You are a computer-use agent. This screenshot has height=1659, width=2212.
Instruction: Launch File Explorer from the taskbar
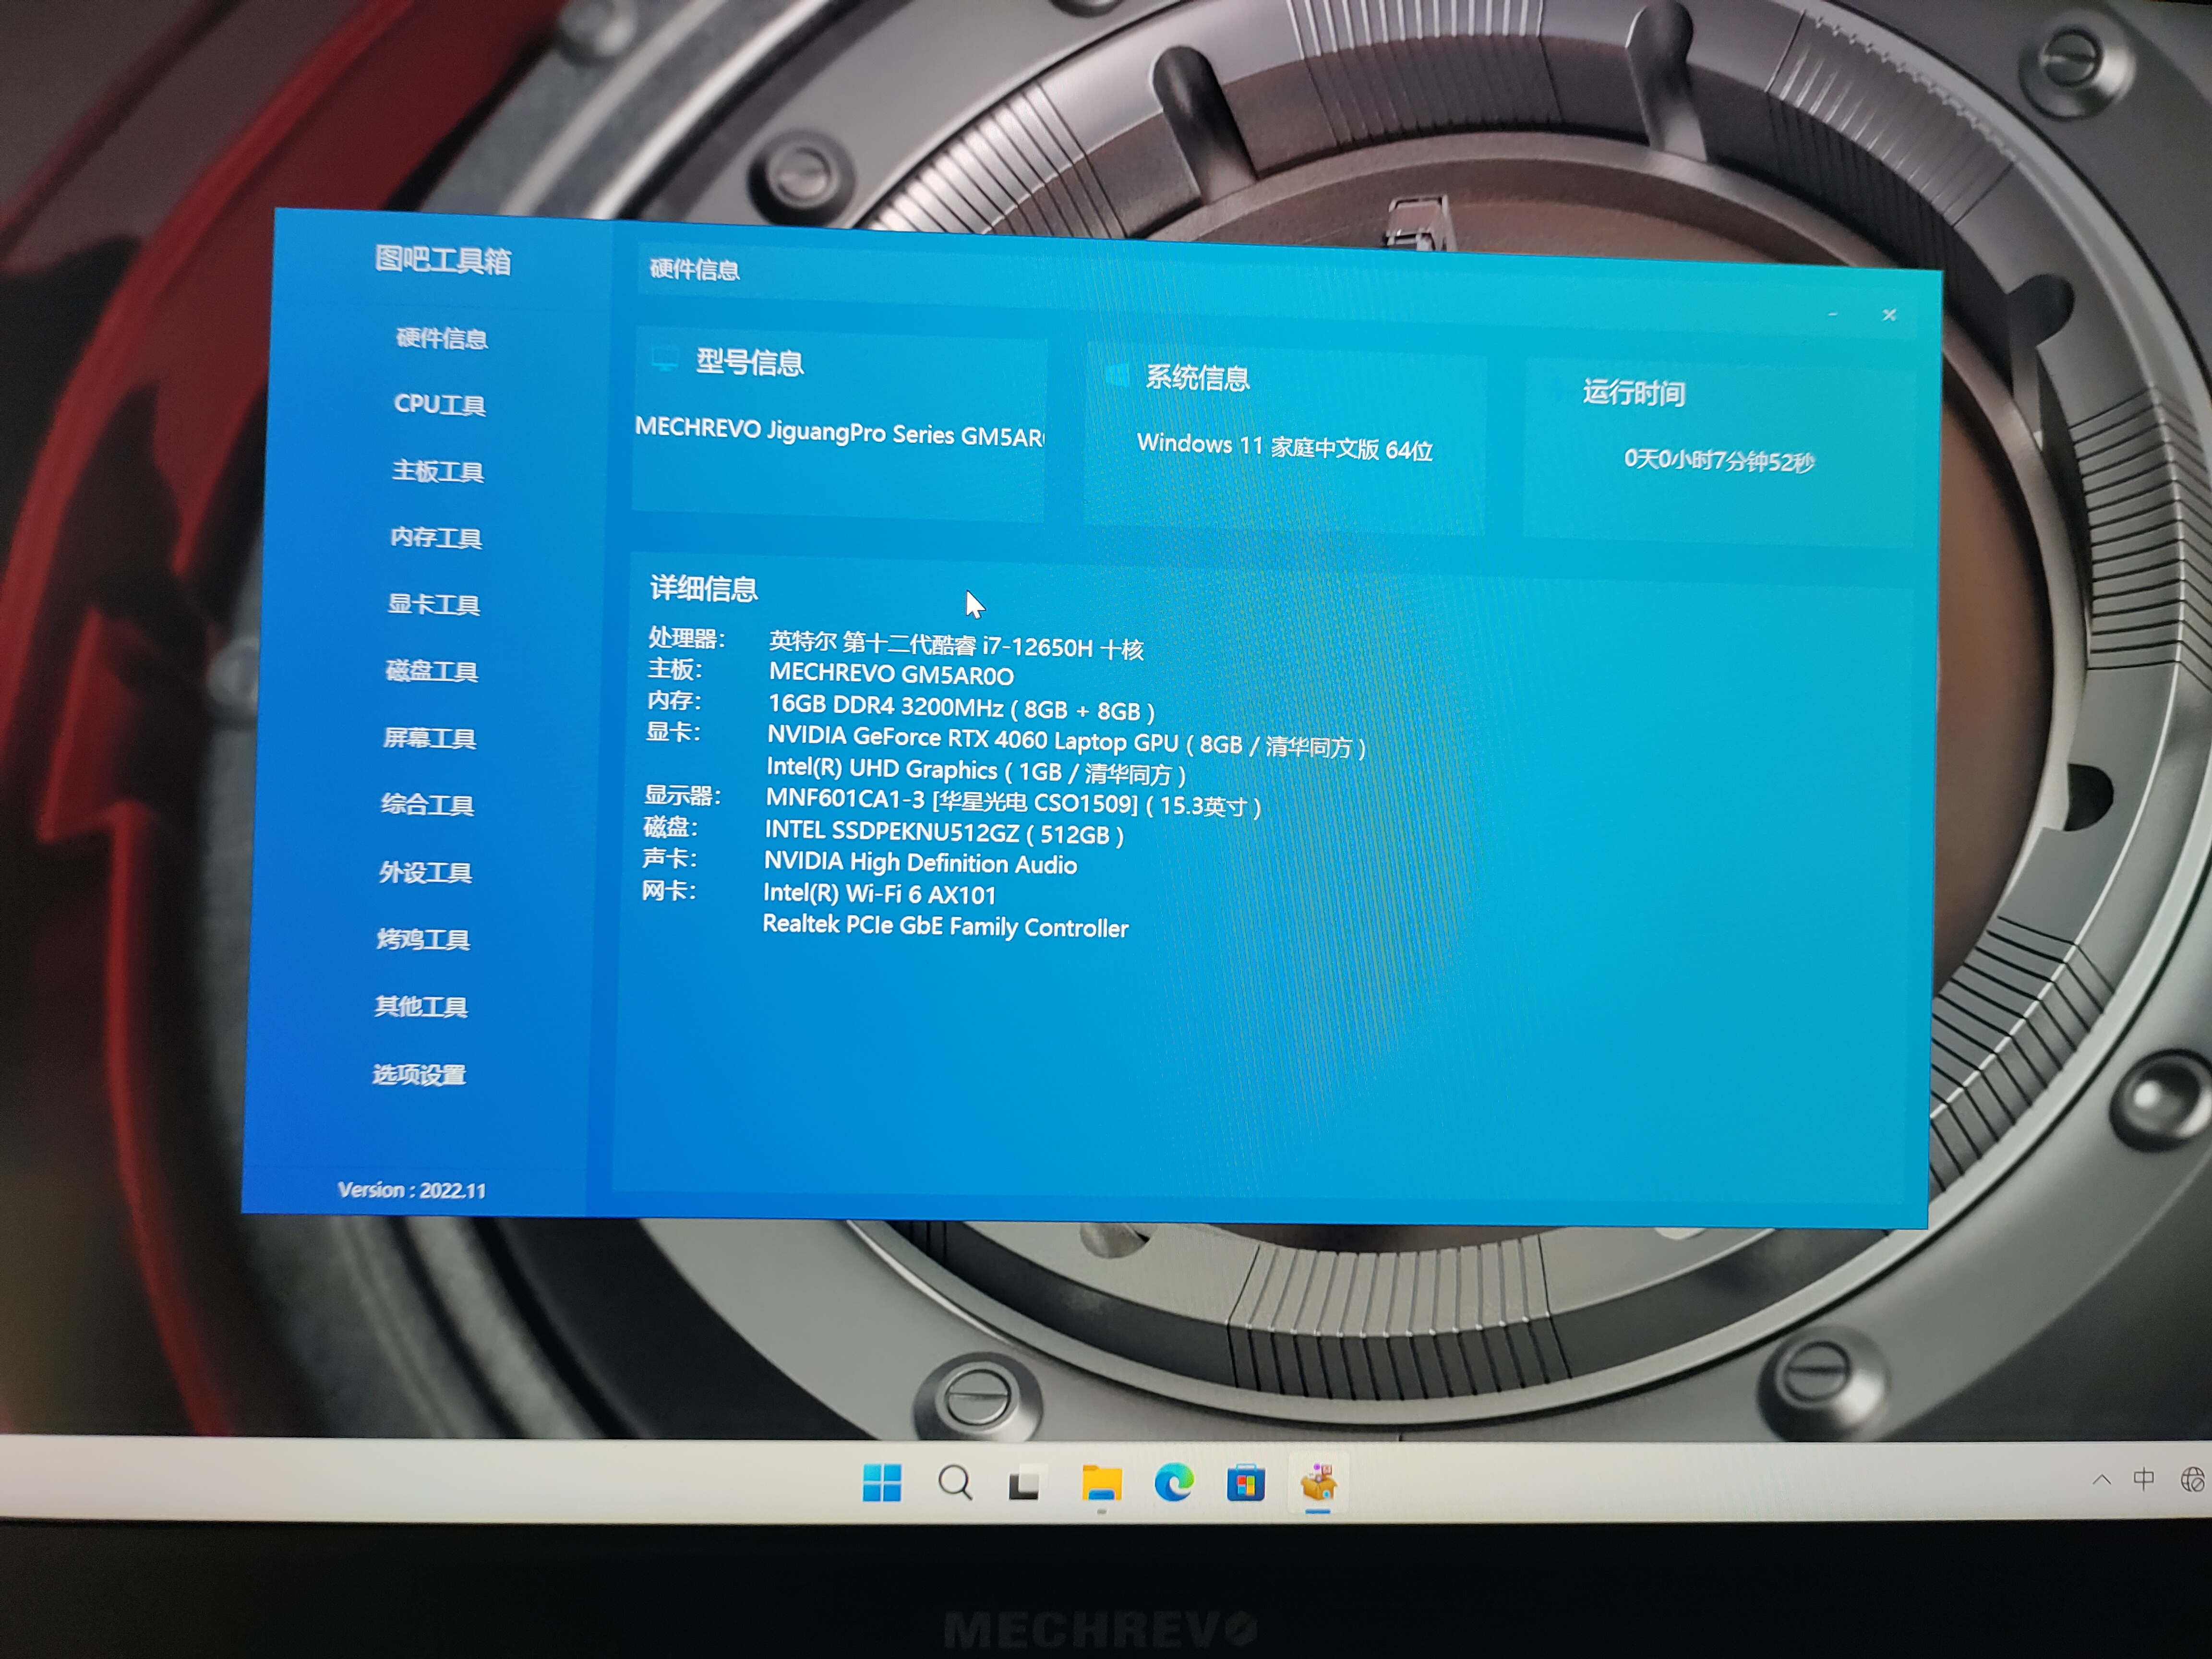[1101, 1482]
